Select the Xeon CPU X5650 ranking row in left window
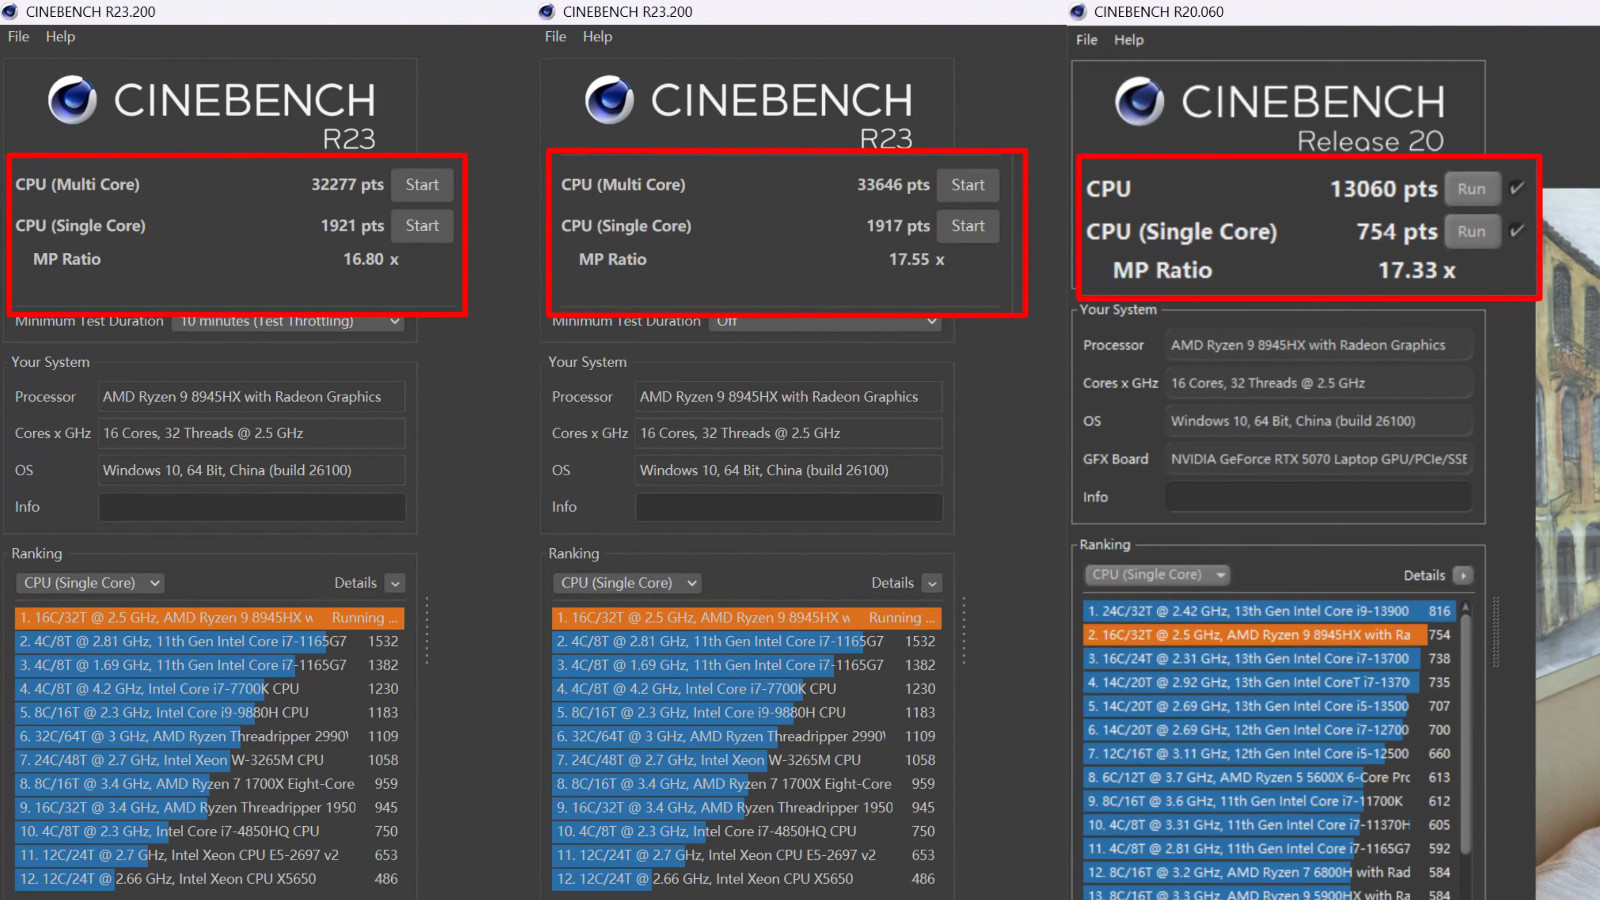The image size is (1600, 900). (209, 879)
